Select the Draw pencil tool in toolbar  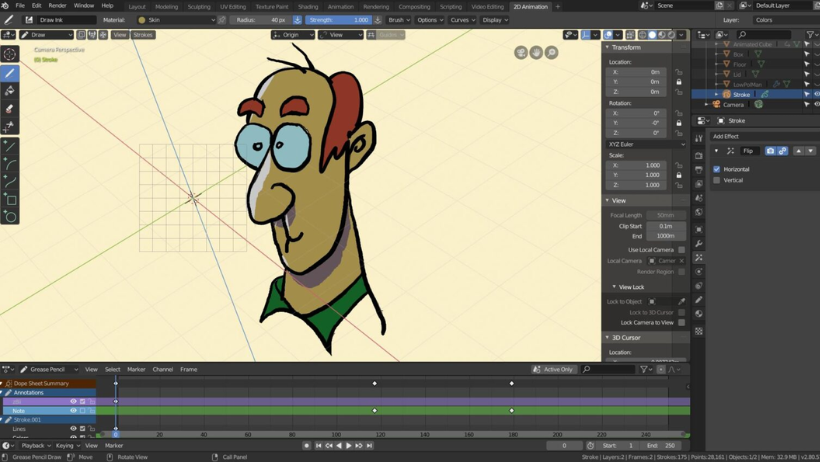(x=9, y=73)
